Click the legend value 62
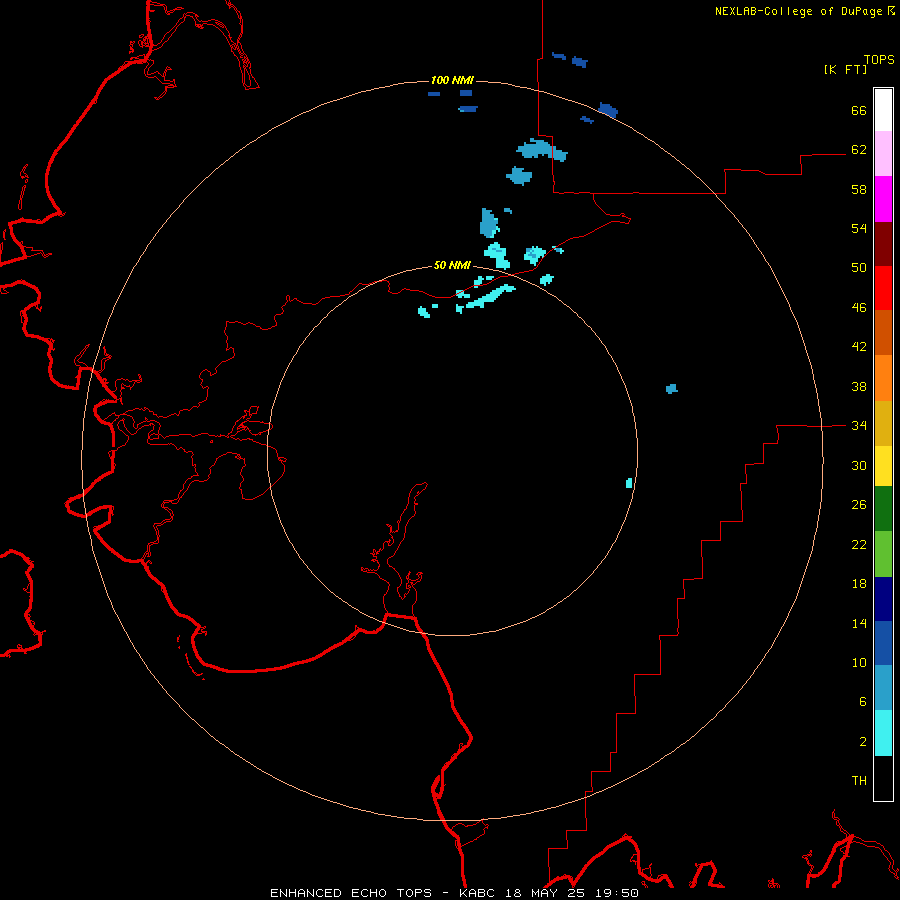The image size is (900, 900). click(859, 150)
